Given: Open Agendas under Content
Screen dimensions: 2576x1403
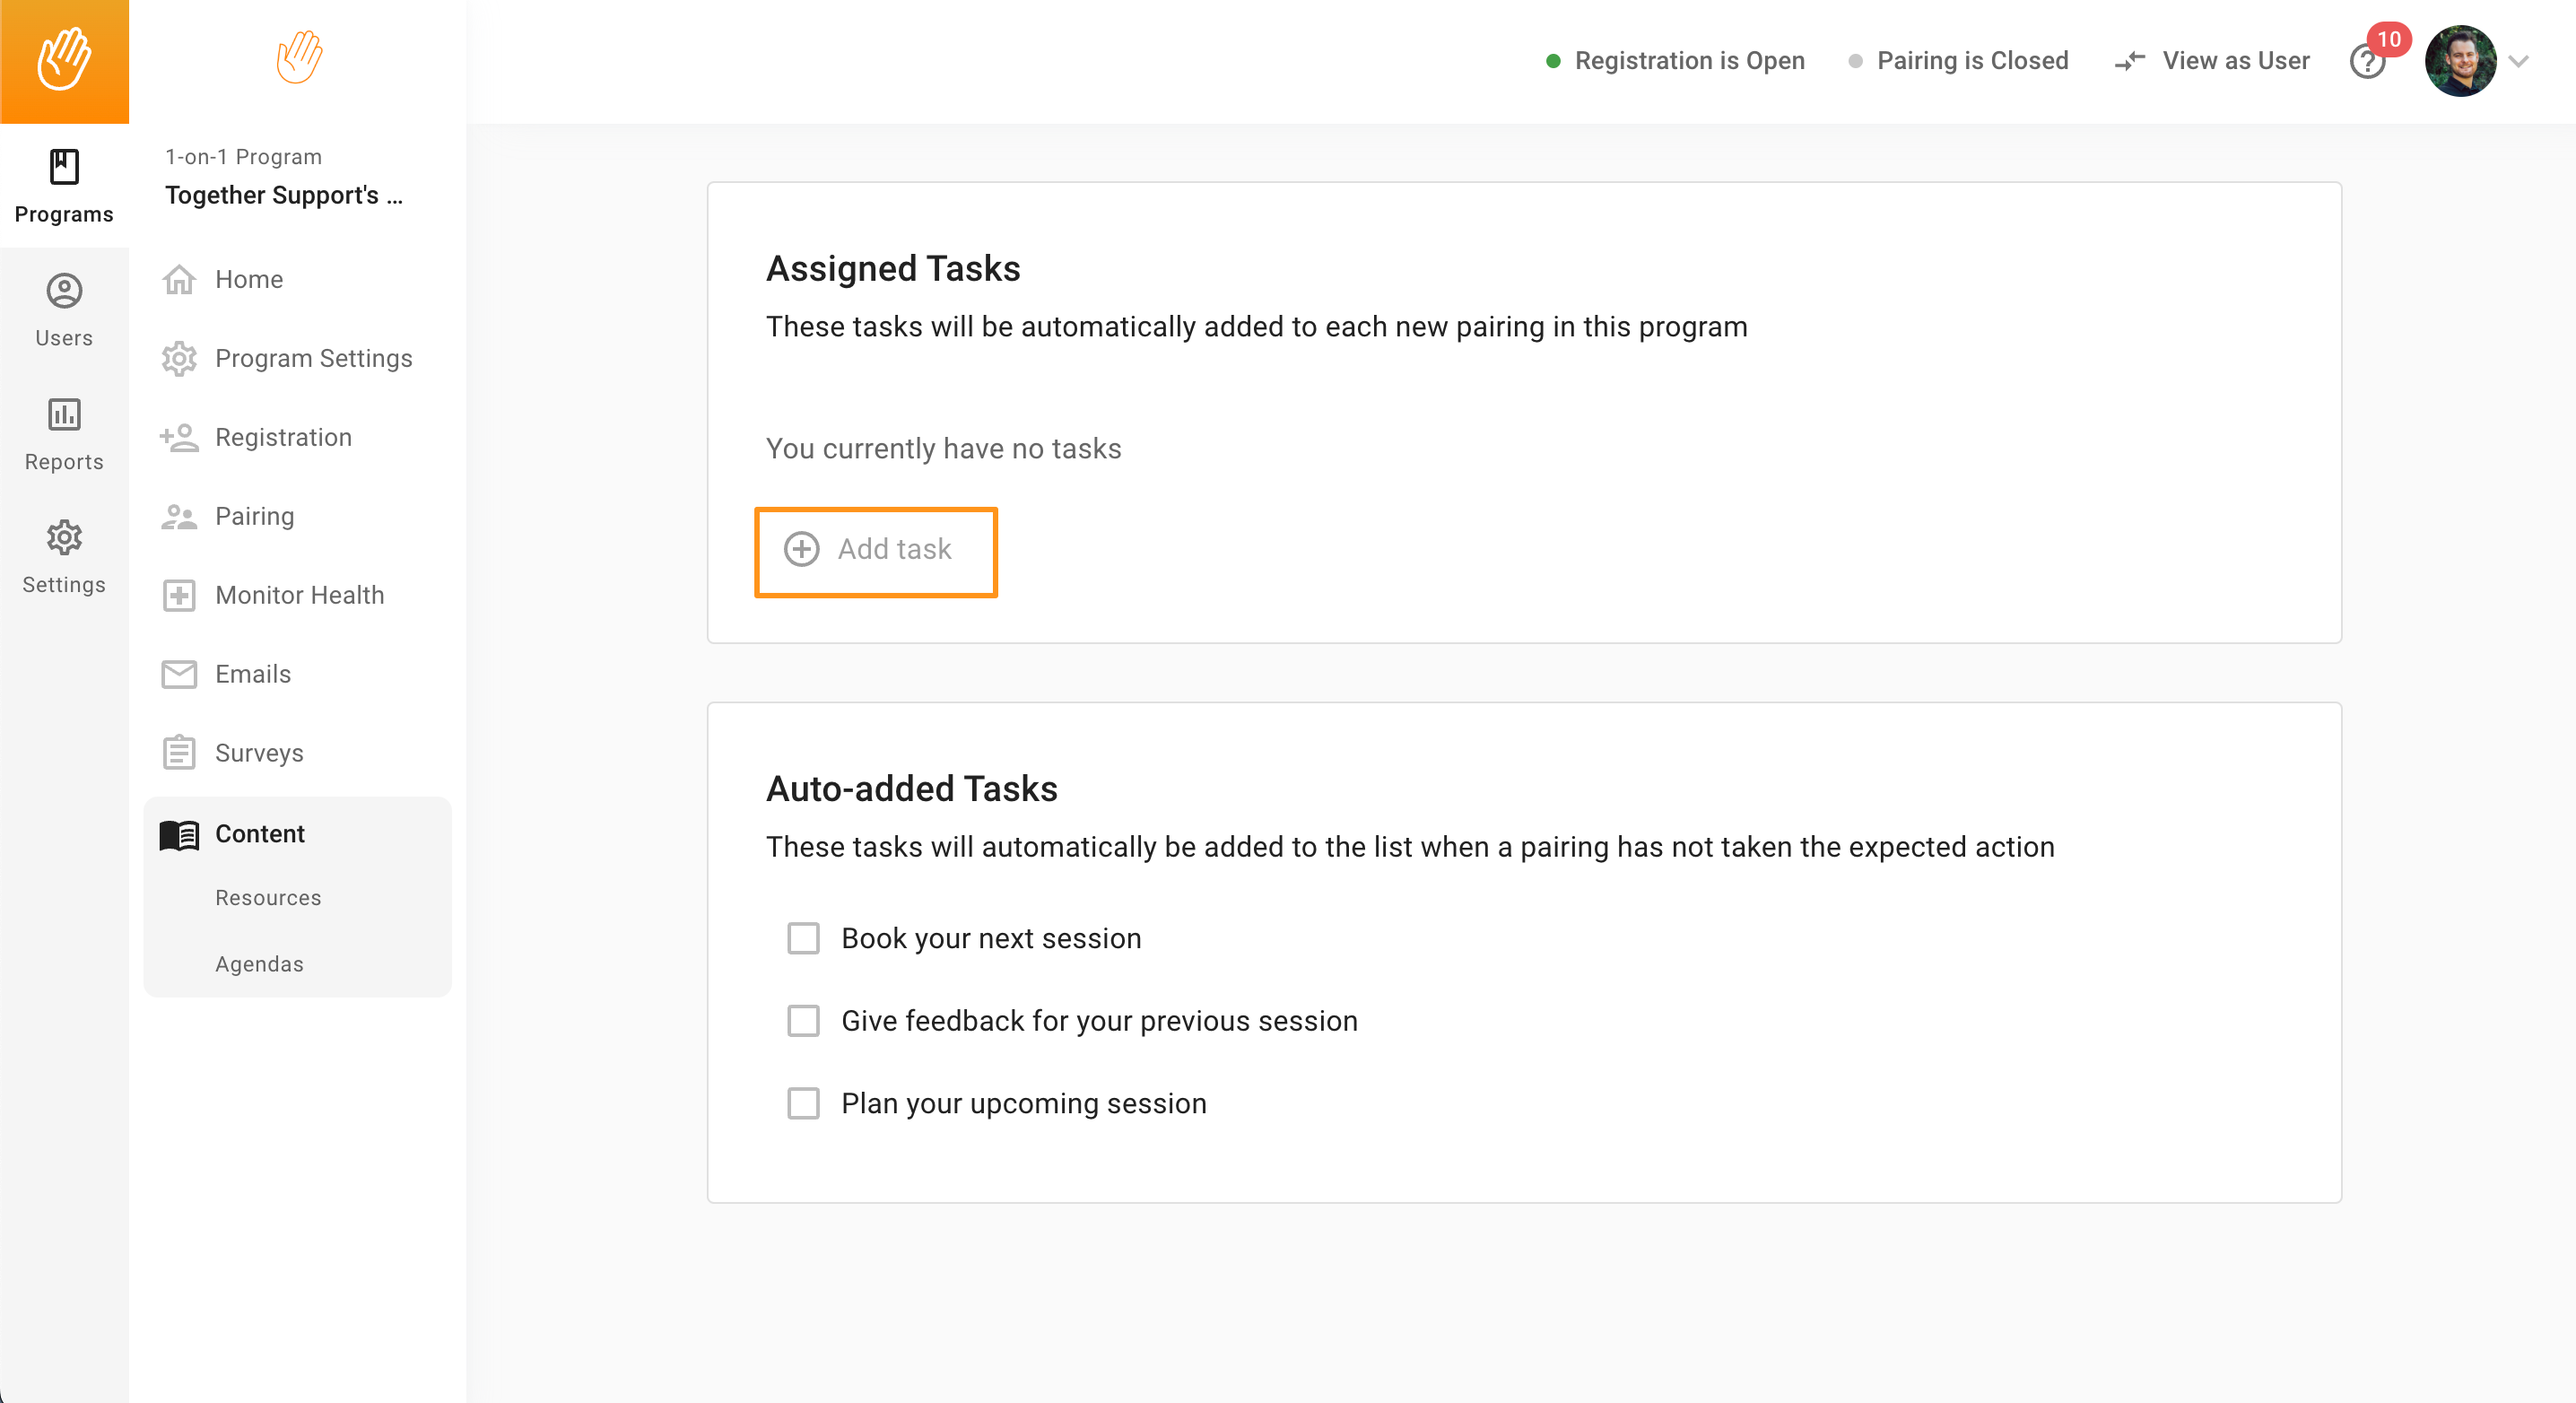Looking at the screenshot, I should [x=259, y=964].
